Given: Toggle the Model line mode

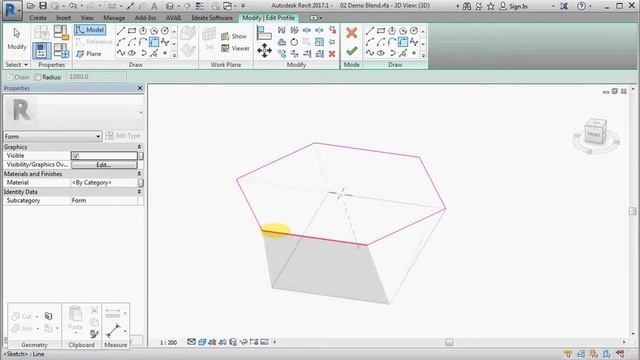Looking at the screenshot, I should pyautogui.click(x=90, y=30).
